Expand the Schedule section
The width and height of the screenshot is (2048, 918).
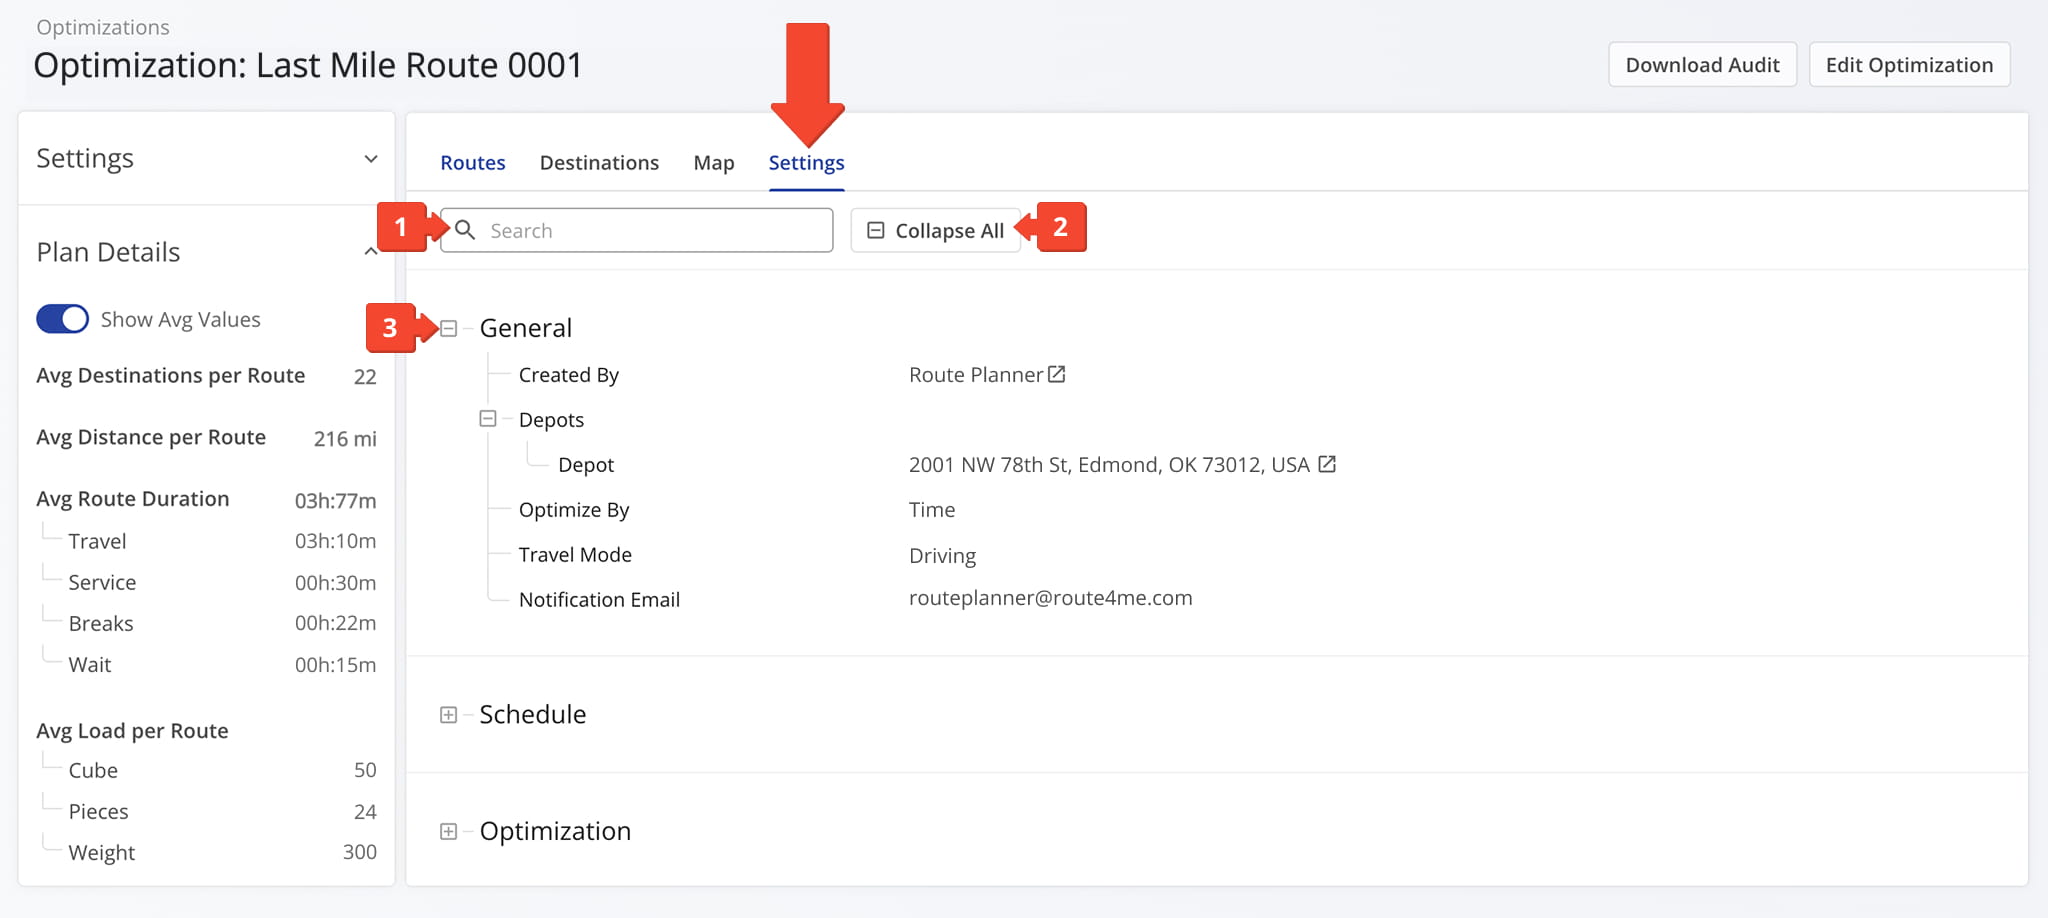coord(449,715)
